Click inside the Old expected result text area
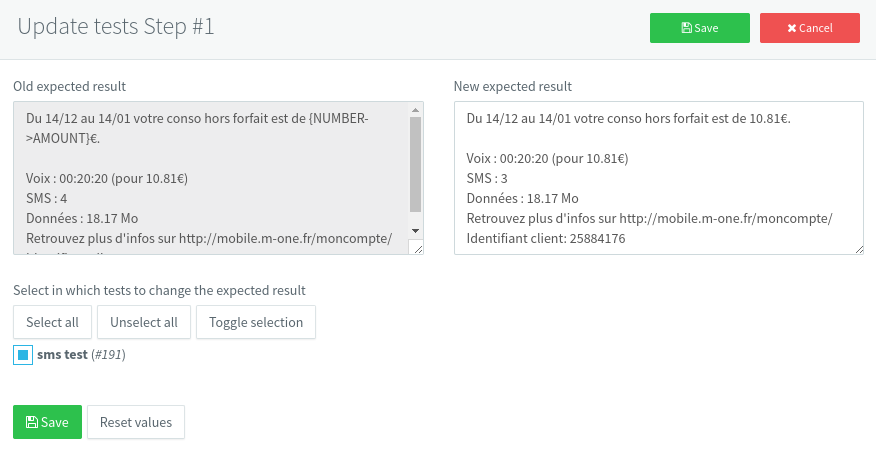Image resolution: width=876 pixels, height=465 pixels. click(210, 177)
